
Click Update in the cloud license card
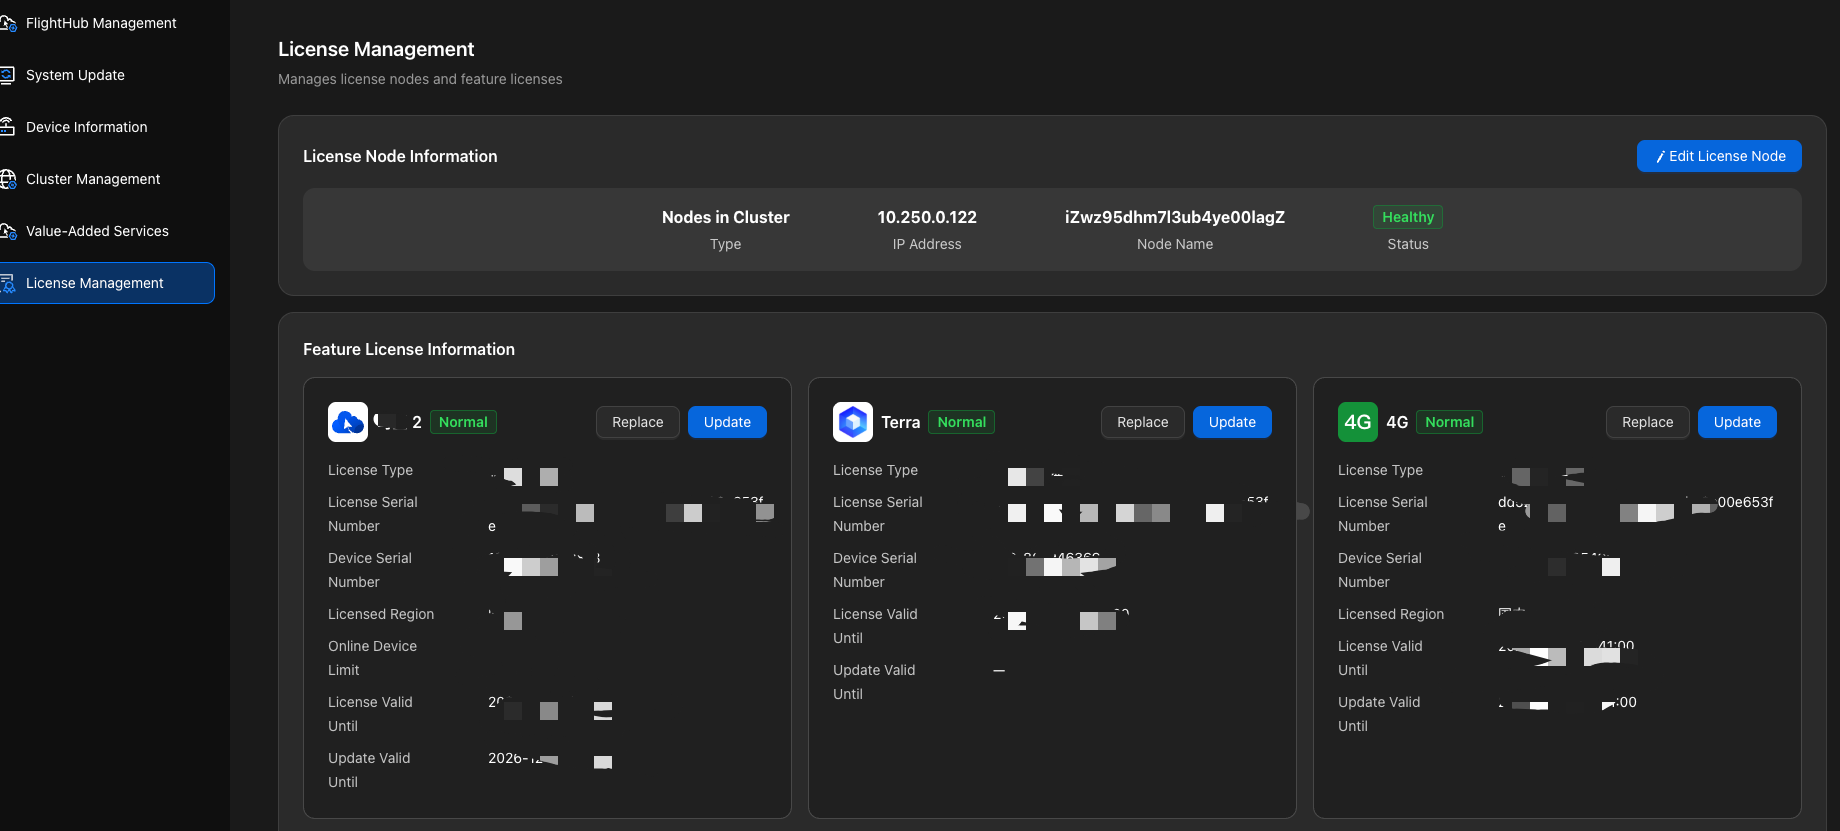pyautogui.click(x=727, y=422)
